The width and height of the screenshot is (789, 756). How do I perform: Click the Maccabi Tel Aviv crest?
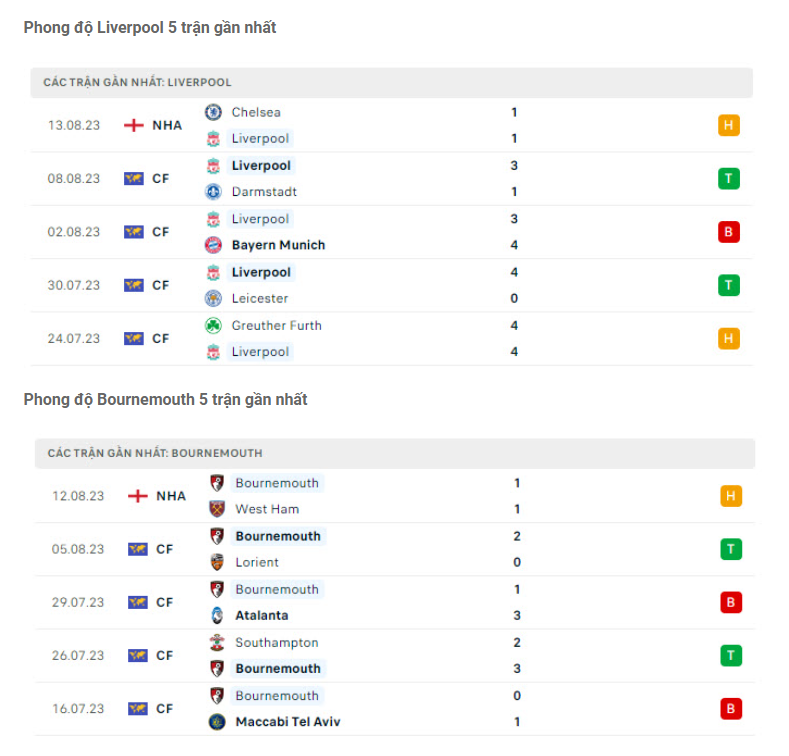point(217,721)
